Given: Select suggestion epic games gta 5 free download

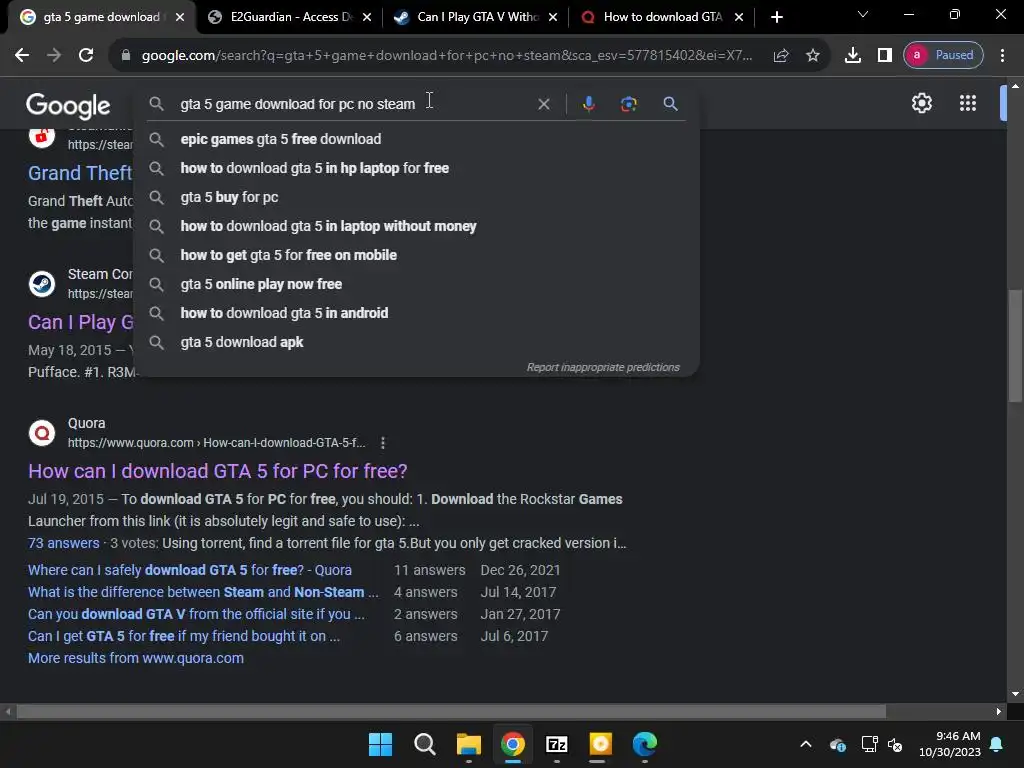Looking at the screenshot, I should pos(416,139).
